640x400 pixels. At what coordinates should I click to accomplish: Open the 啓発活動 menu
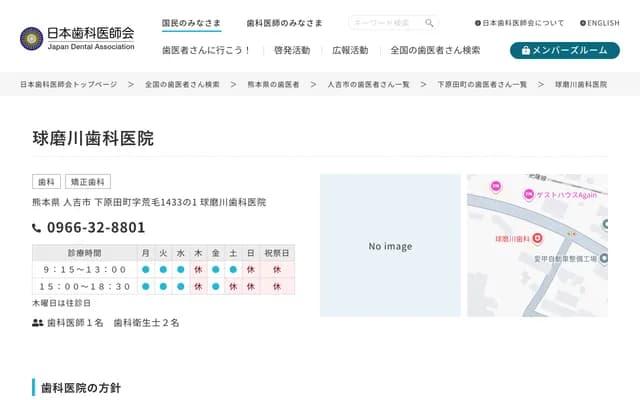[x=292, y=50]
